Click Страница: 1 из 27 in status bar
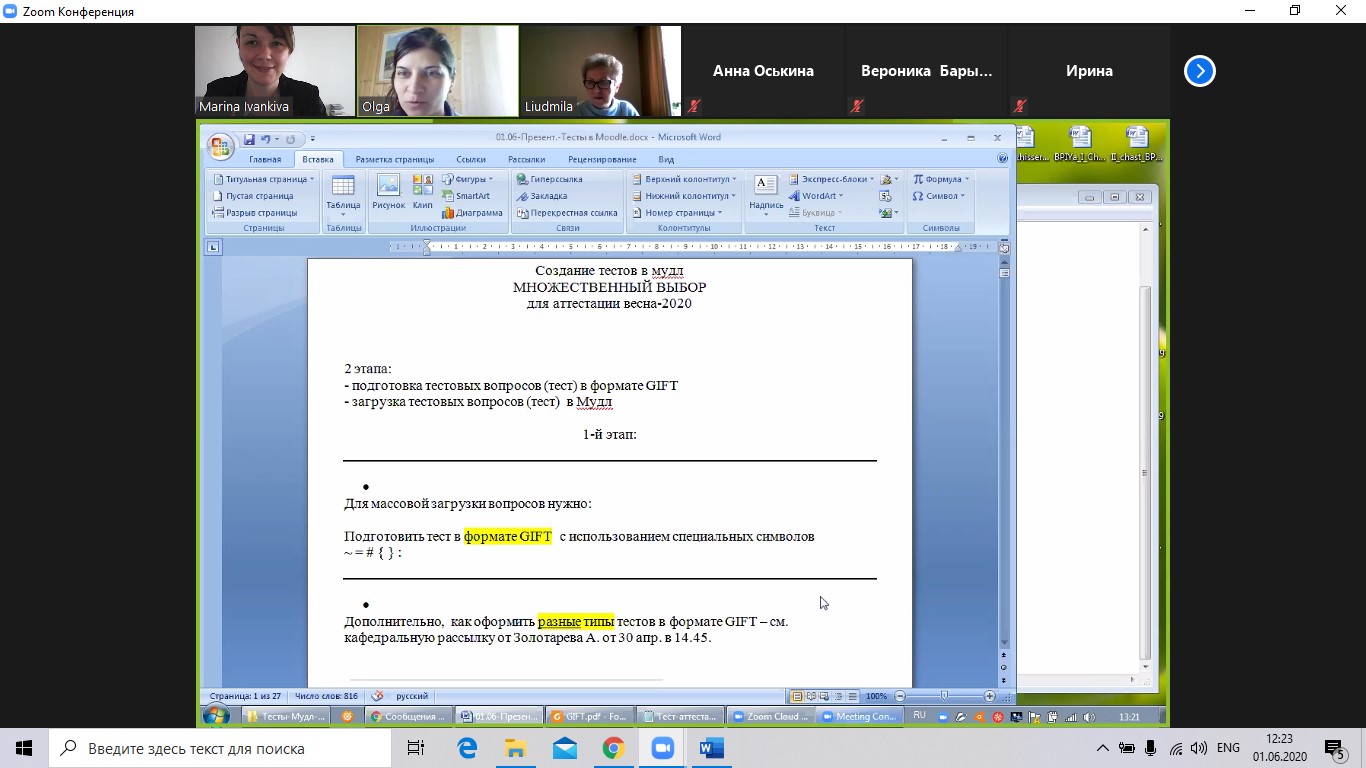 [x=246, y=696]
